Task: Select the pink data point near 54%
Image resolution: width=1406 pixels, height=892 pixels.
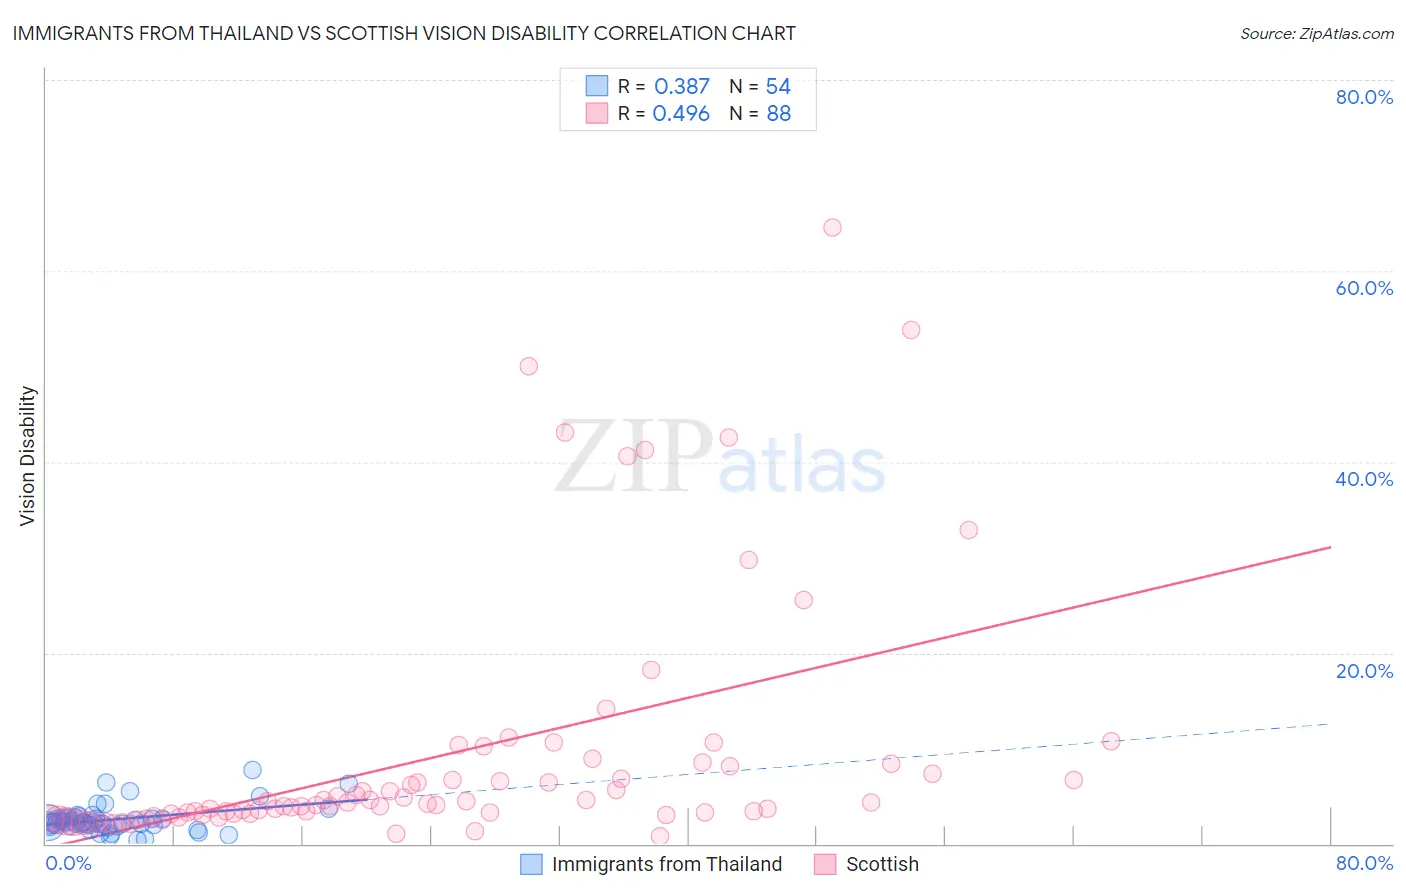Action: (911, 330)
